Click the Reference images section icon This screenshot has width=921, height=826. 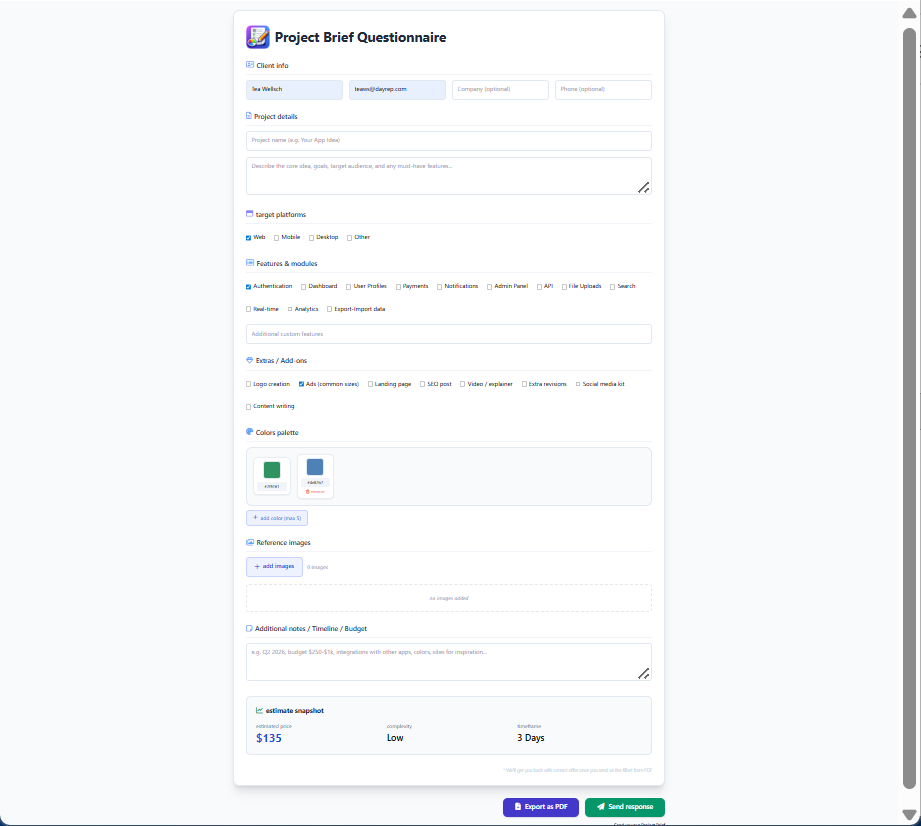[x=249, y=542]
